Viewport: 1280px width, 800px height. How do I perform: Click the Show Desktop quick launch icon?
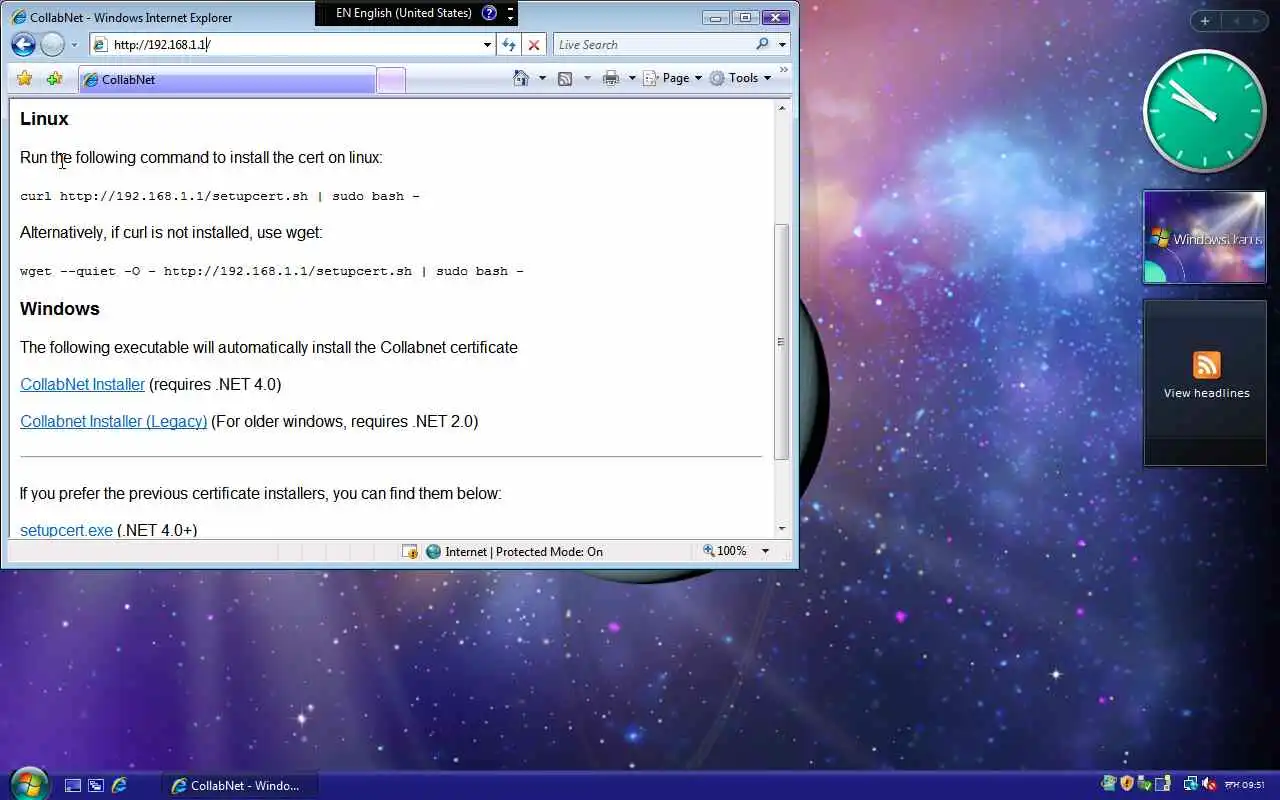[x=73, y=785]
